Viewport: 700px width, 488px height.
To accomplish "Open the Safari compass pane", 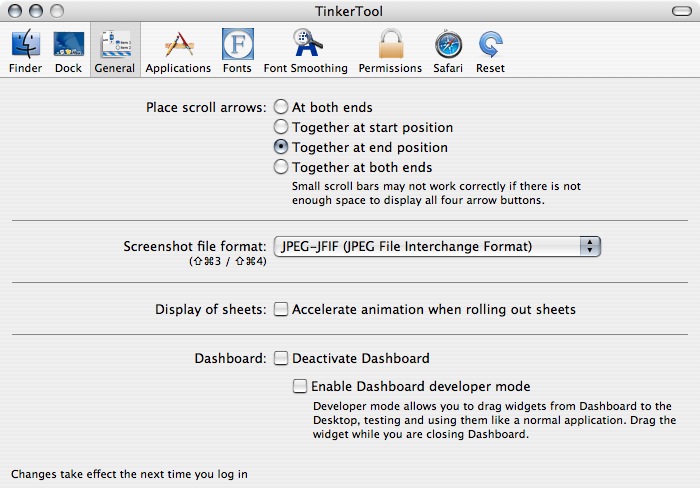I will [448, 50].
